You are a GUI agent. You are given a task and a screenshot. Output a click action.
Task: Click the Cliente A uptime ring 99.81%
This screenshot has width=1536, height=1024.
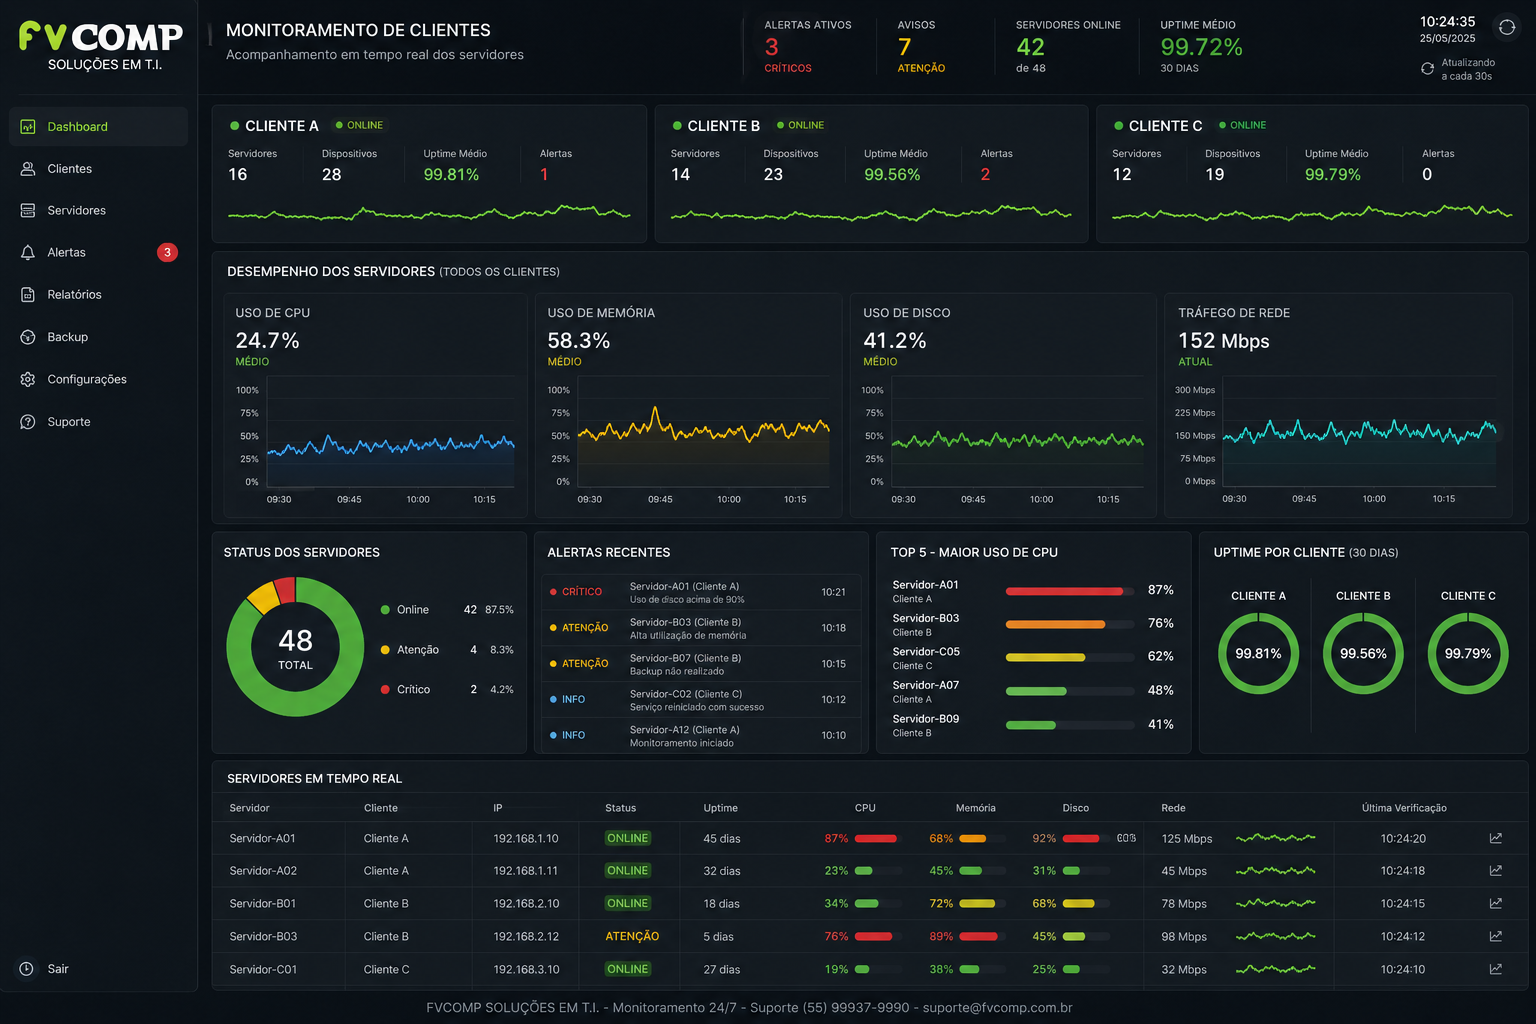1258,653
